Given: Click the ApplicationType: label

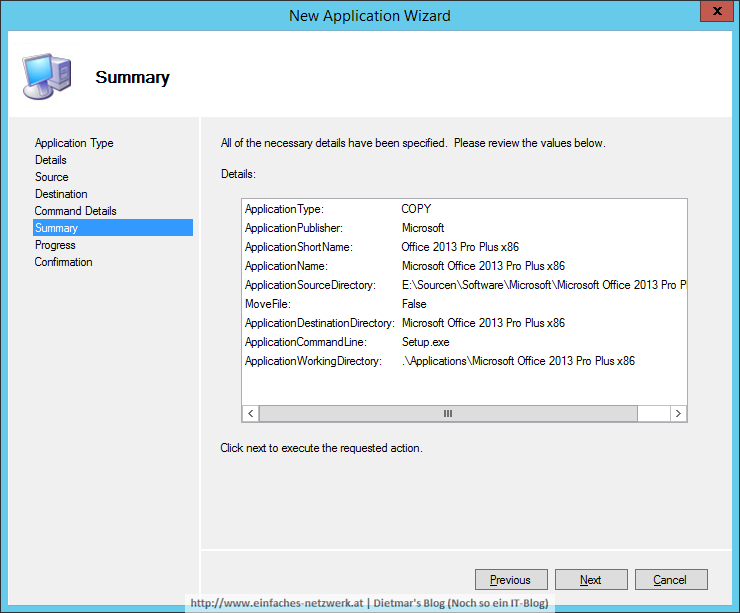Looking at the screenshot, I should click(x=284, y=209).
